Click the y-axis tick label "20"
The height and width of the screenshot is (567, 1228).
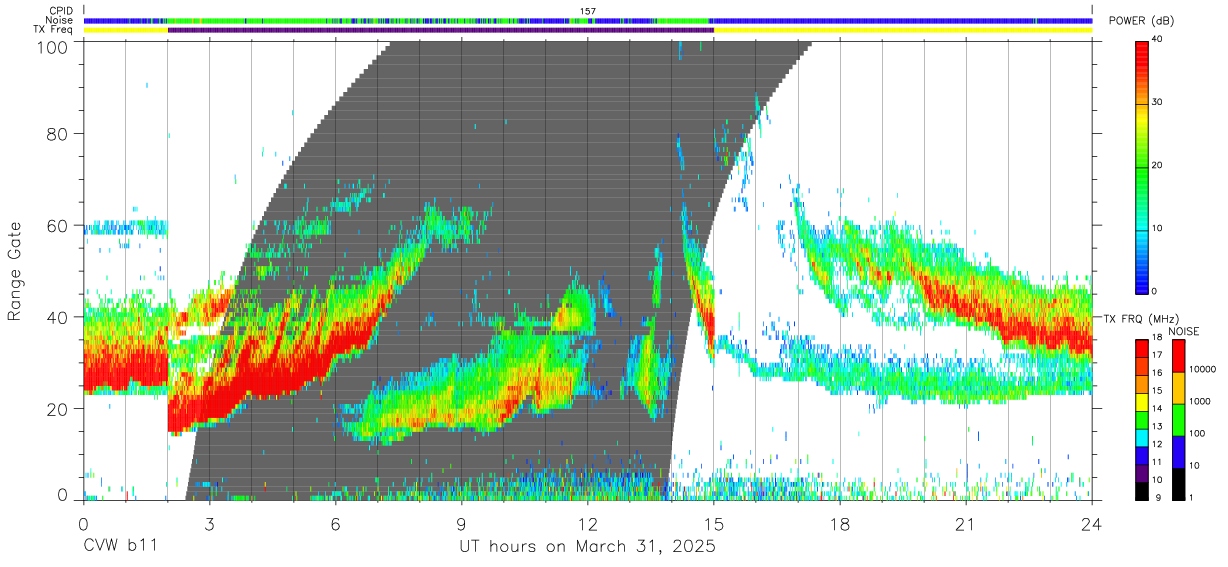pos(58,409)
